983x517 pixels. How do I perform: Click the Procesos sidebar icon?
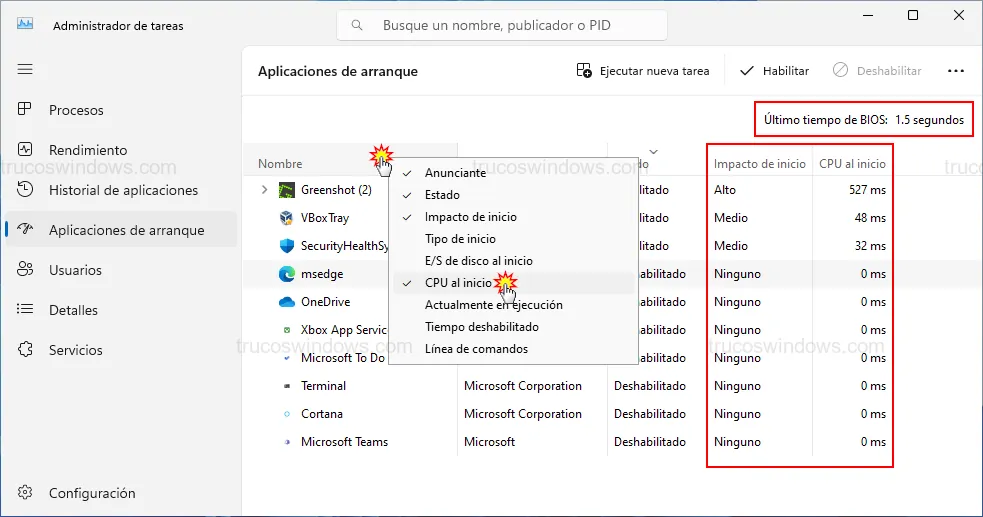(25, 110)
